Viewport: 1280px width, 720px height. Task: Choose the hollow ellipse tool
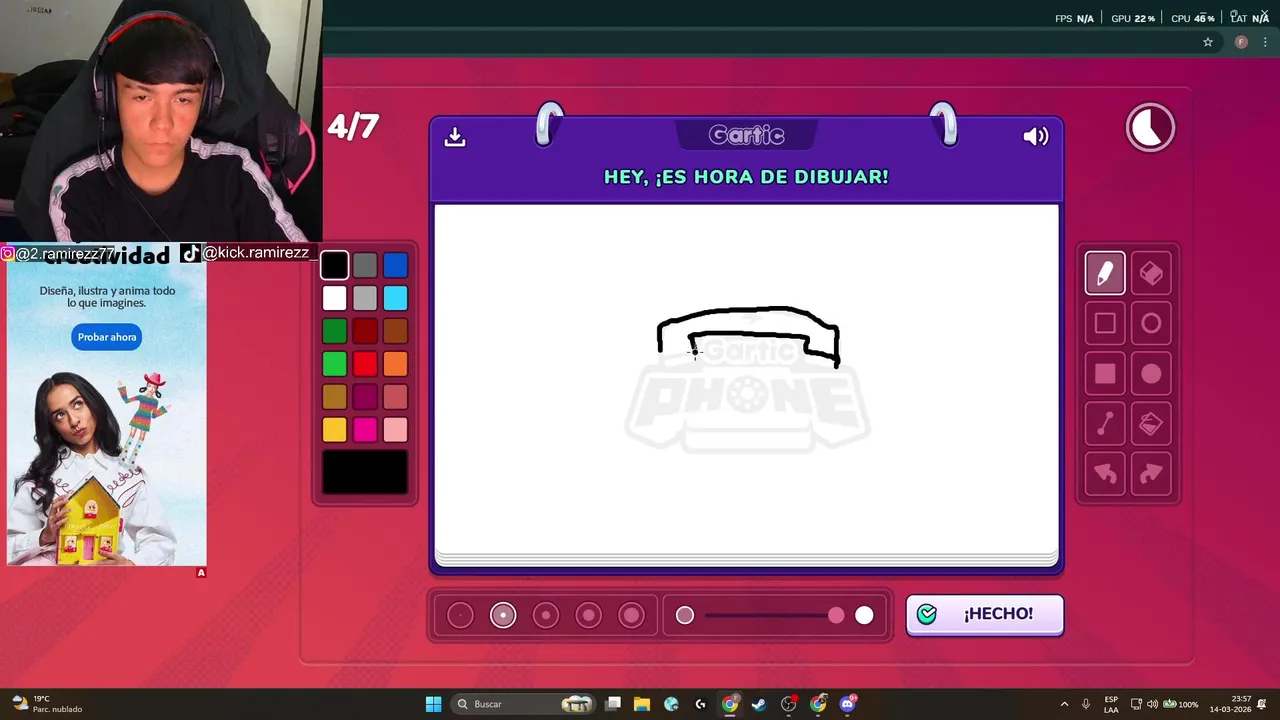1151,323
